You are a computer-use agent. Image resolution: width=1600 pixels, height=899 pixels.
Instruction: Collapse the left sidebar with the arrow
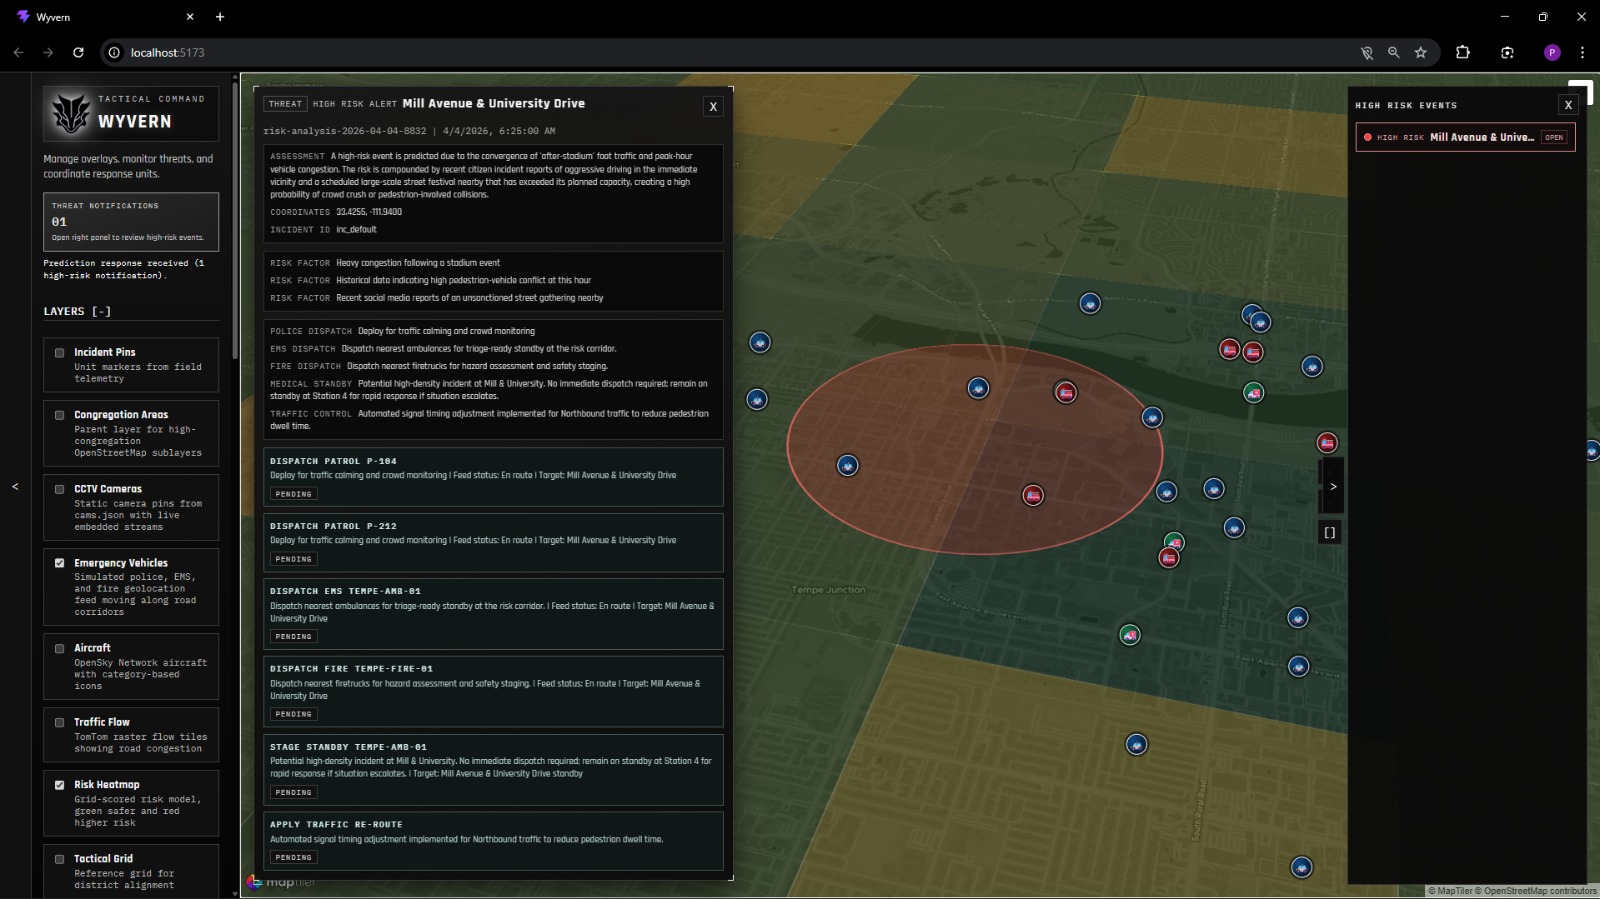click(15, 486)
